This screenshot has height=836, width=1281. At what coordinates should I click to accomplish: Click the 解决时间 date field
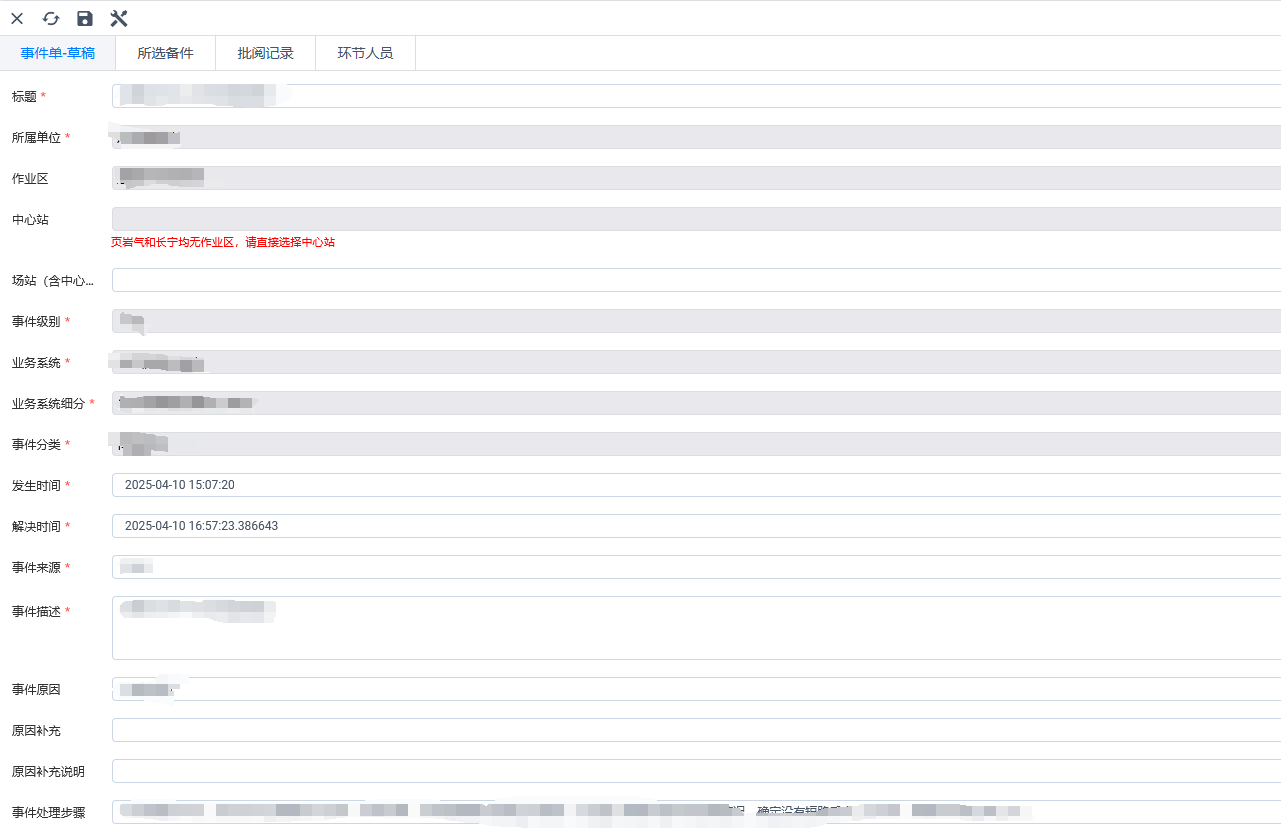696,526
